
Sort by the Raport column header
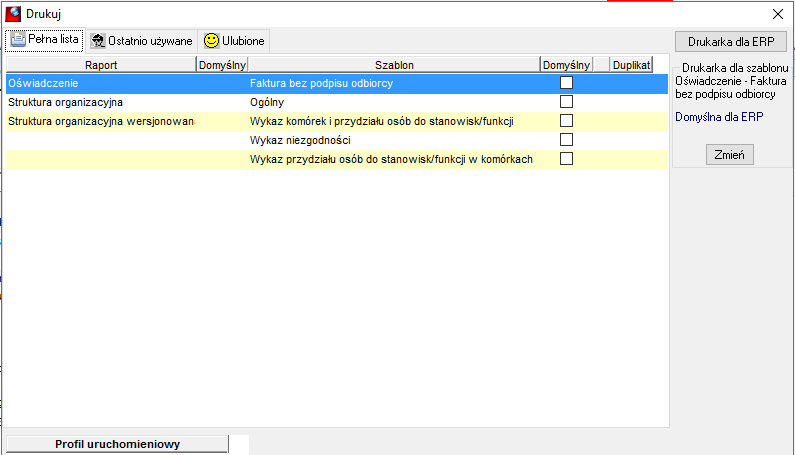(x=101, y=65)
